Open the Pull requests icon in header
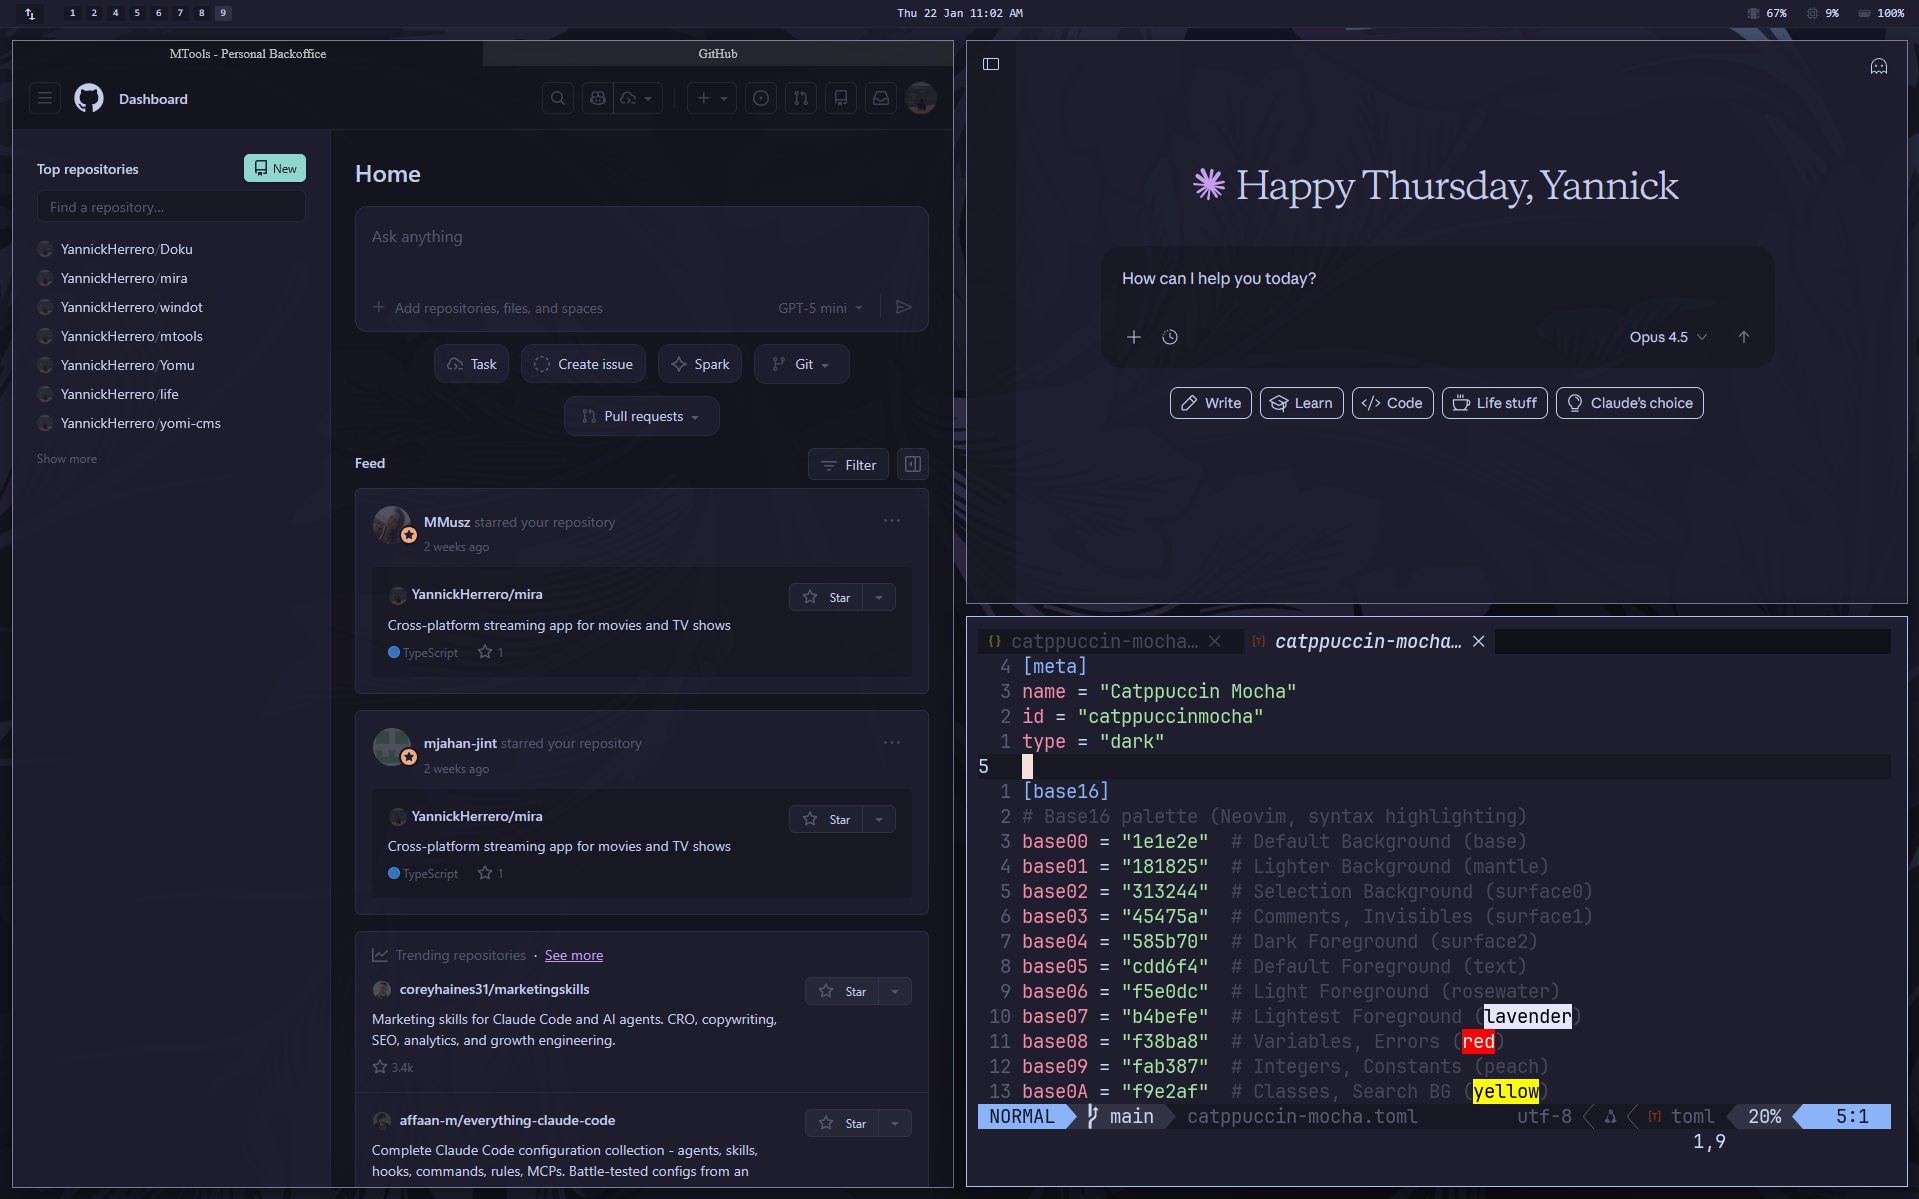This screenshot has height=1199, width=1919. (x=801, y=97)
